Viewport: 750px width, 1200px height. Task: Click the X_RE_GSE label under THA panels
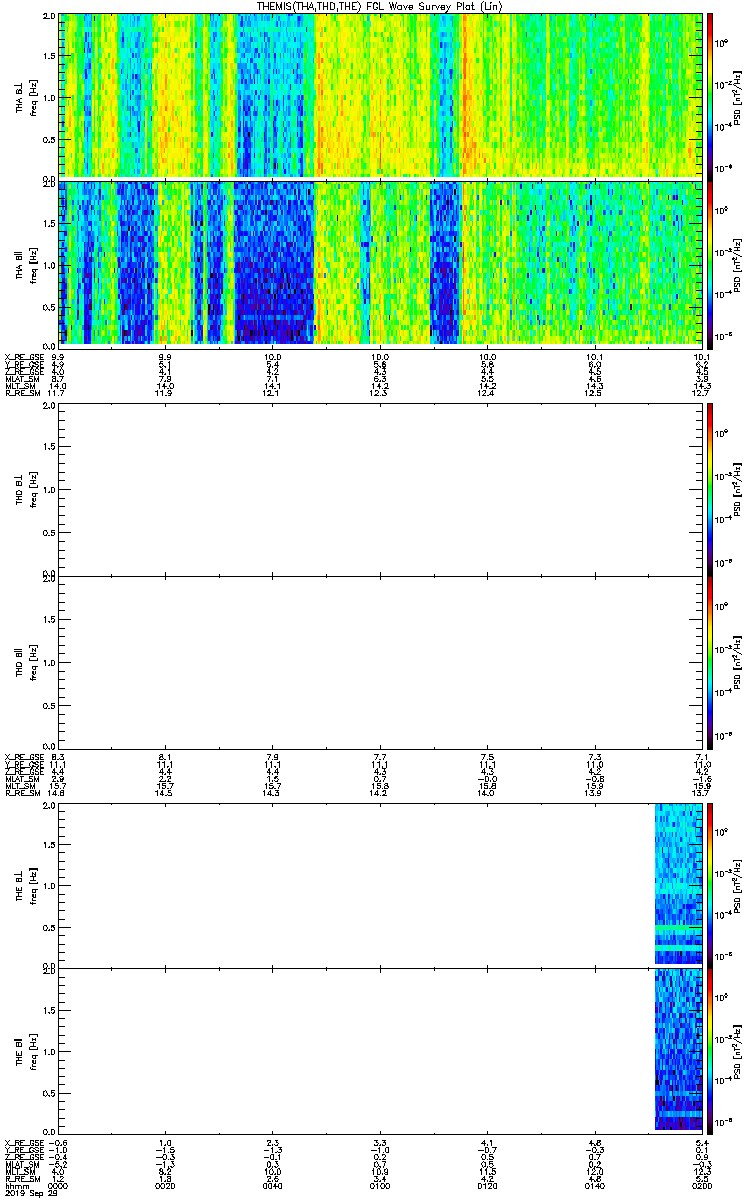pos(25,356)
